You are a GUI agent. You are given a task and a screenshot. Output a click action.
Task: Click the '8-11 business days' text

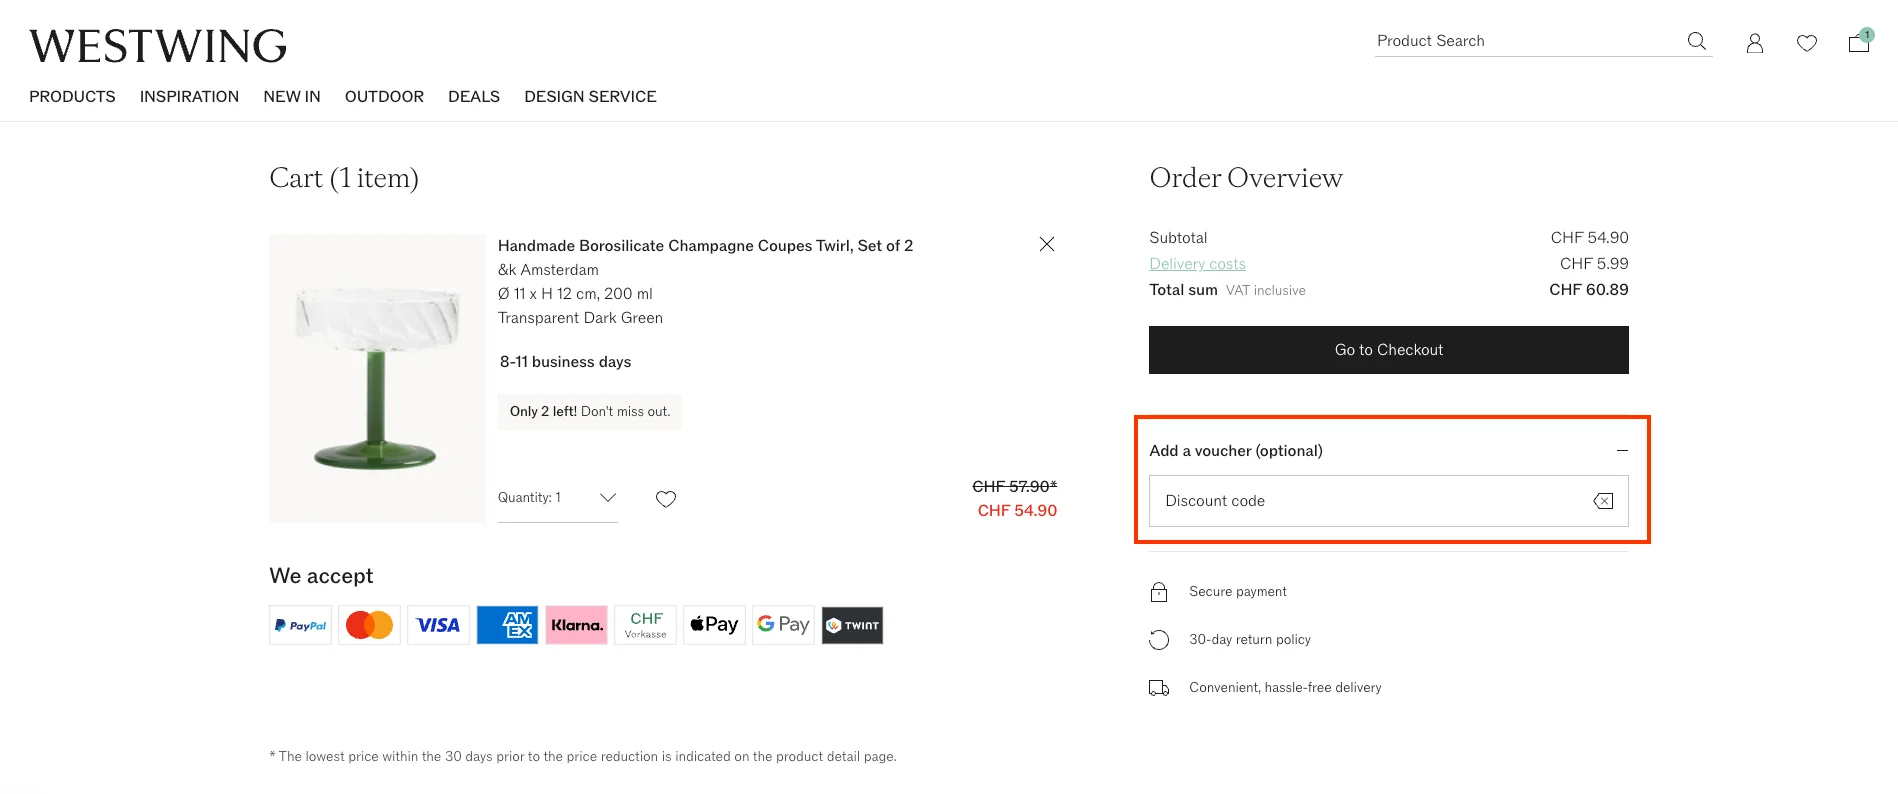coord(565,362)
